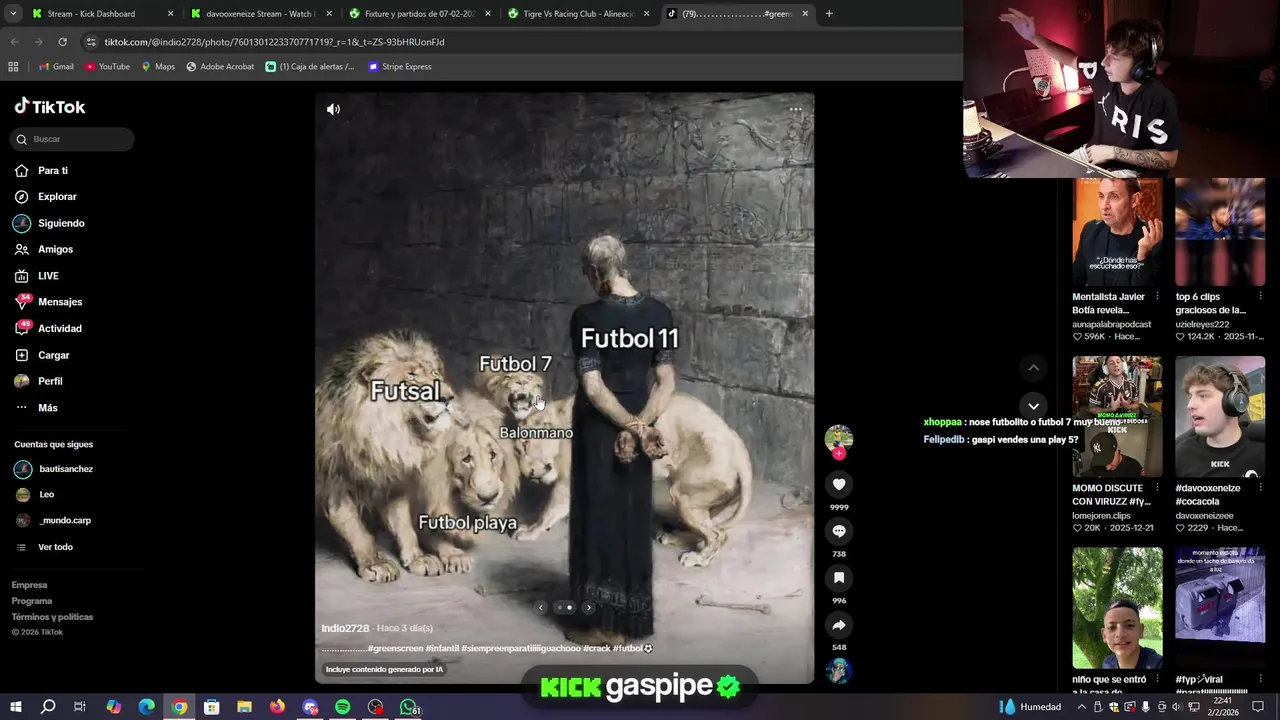
Task: Mute the TikTok post sound
Action: [x=333, y=109]
